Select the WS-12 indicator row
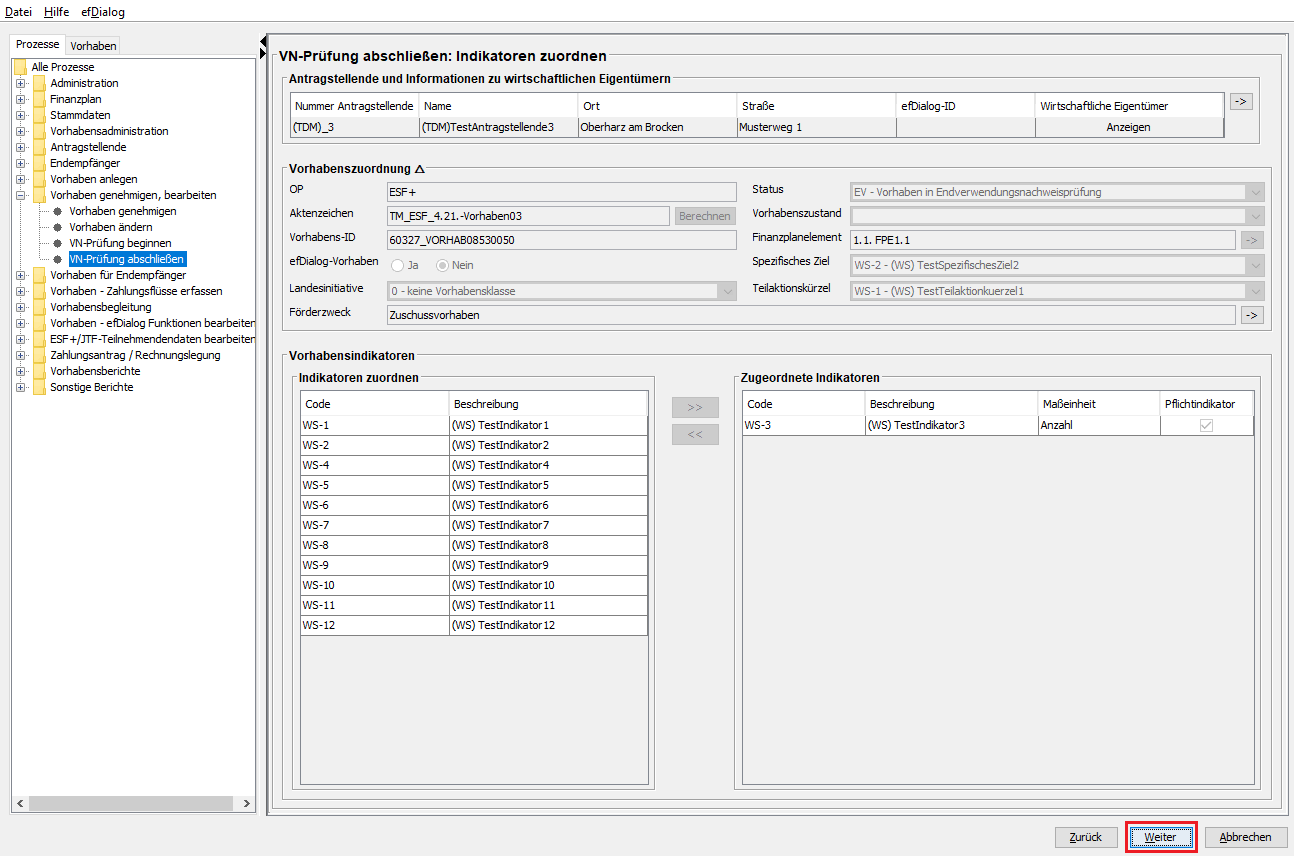The width and height of the screenshot is (1294, 856). coord(474,625)
